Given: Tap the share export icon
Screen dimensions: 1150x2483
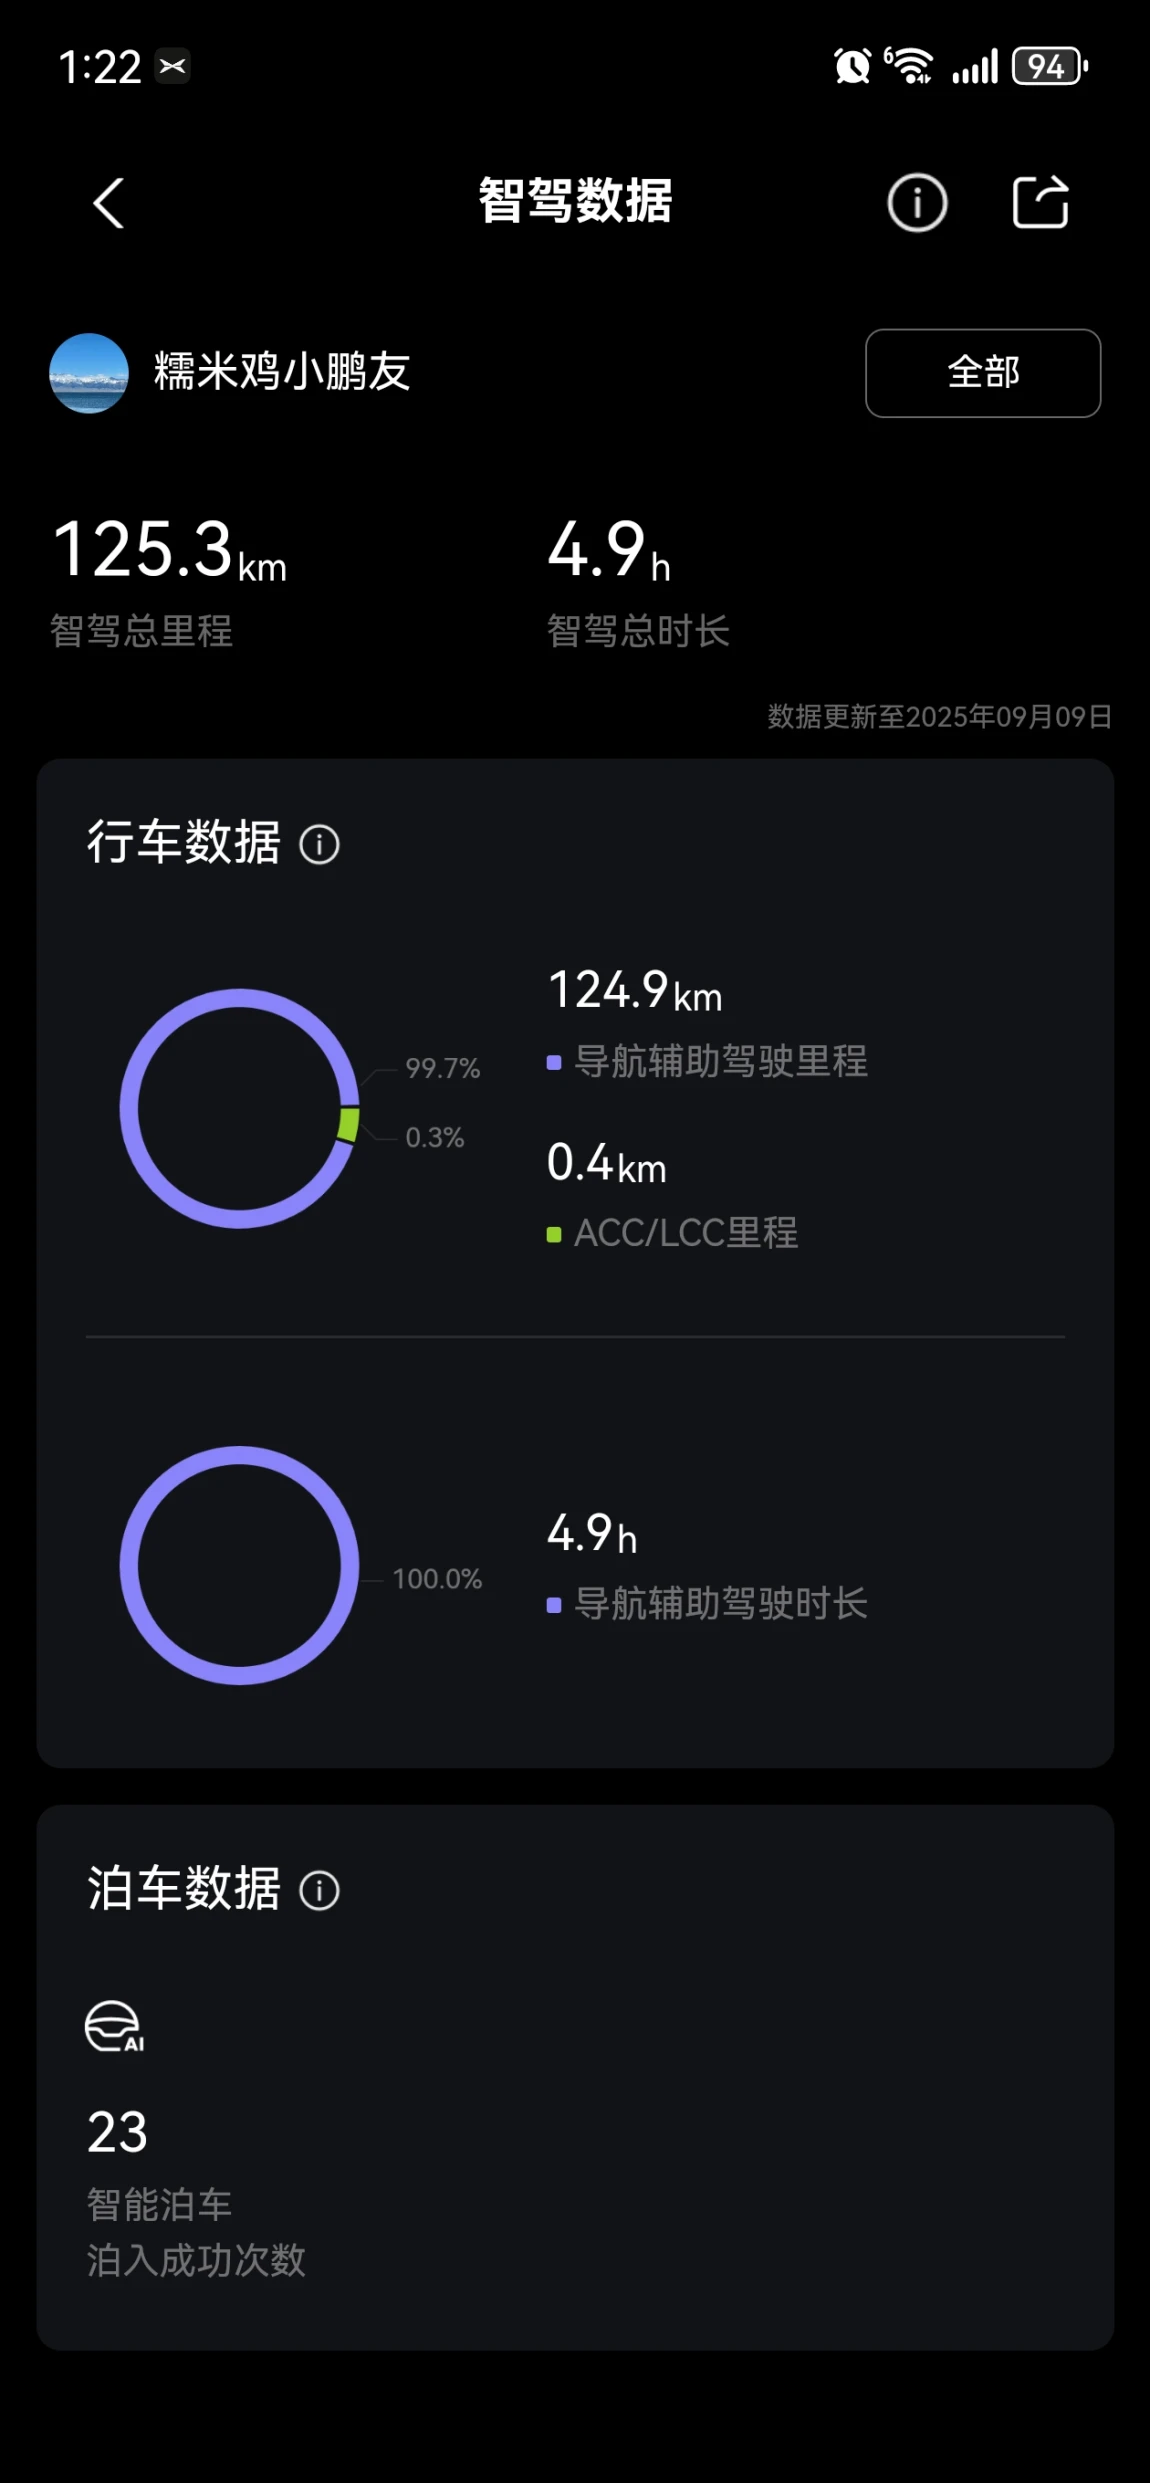Looking at the screenshot, I should (x=1041, y=202).
